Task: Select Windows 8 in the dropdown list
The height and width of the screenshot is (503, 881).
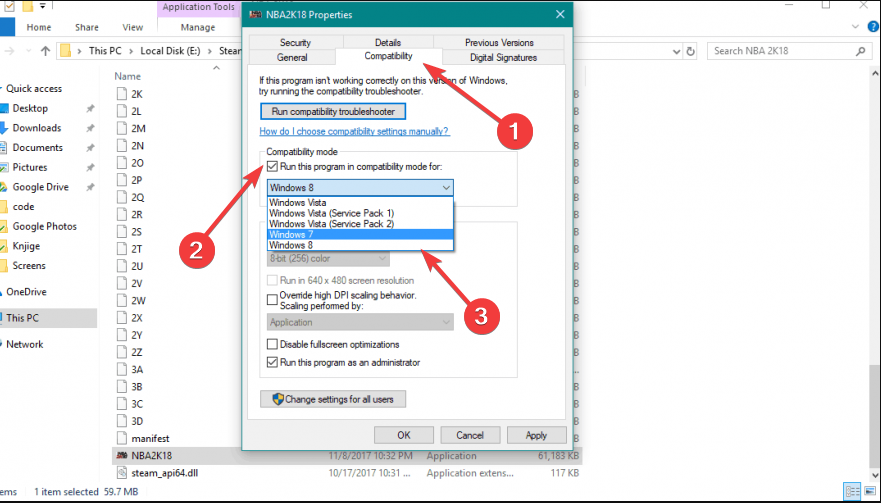Action: click(x=360, y=245)
